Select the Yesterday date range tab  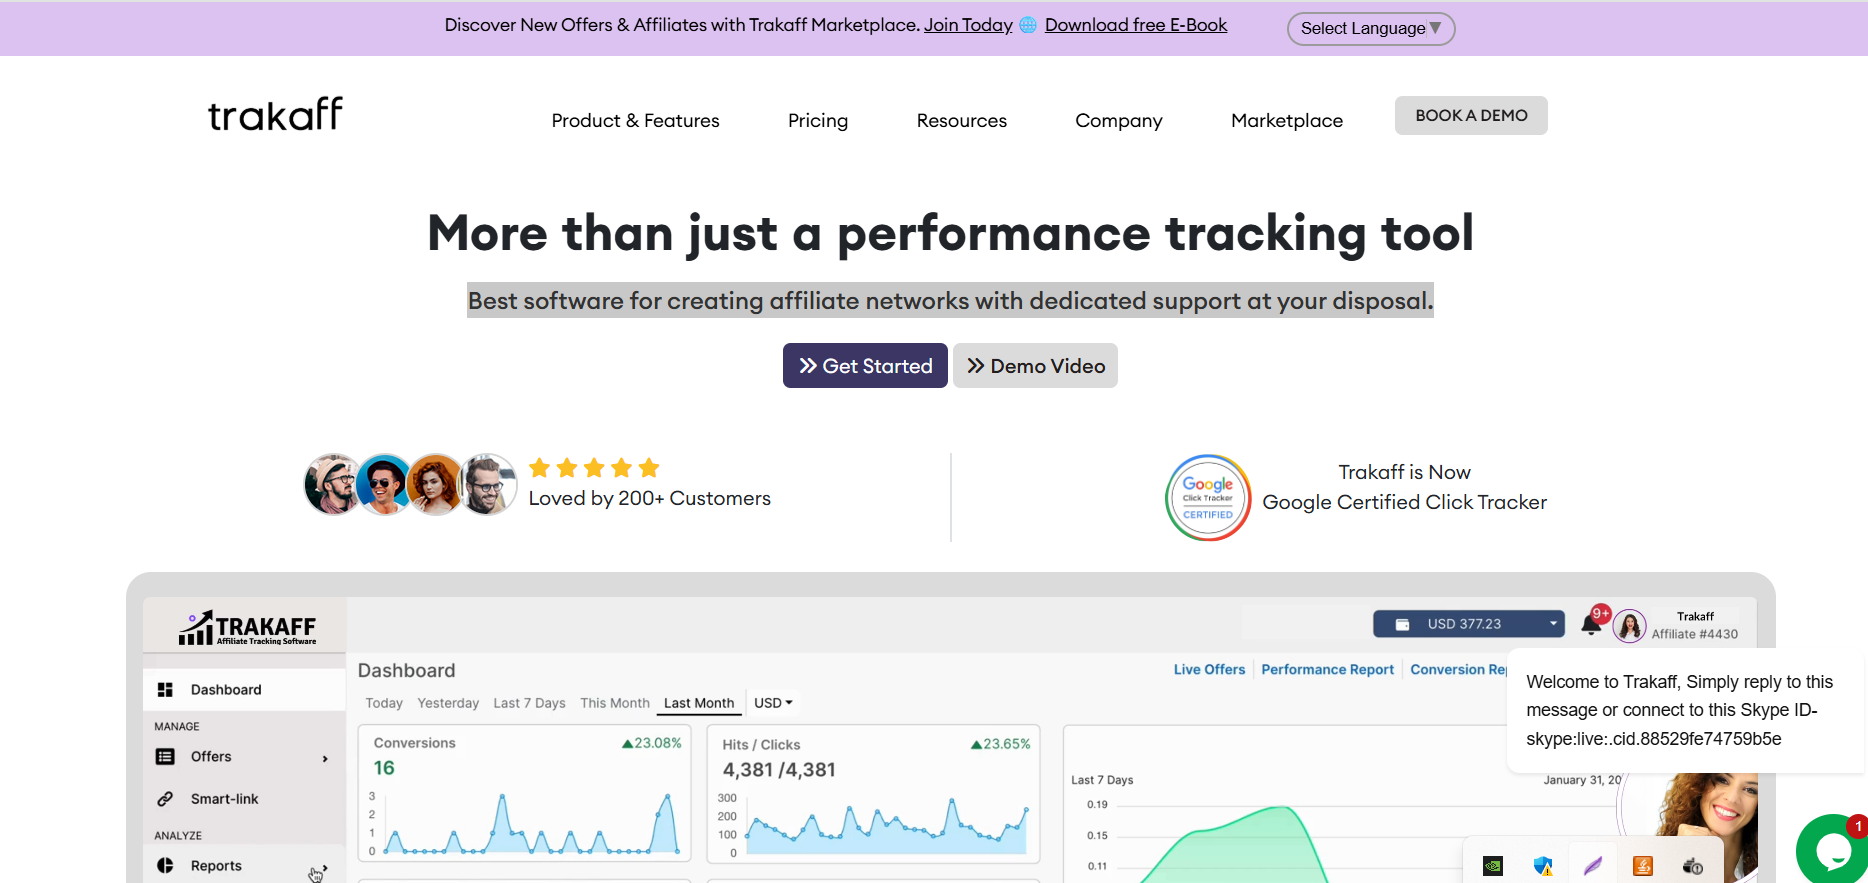[448, 703]
